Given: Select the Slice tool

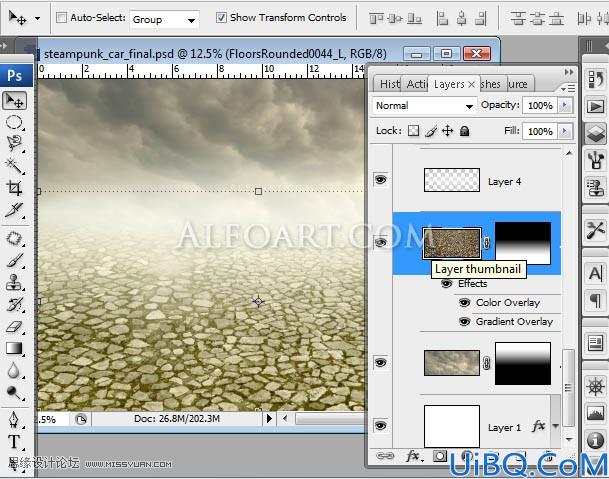Looking at the screenshot, I should point(14,210).
